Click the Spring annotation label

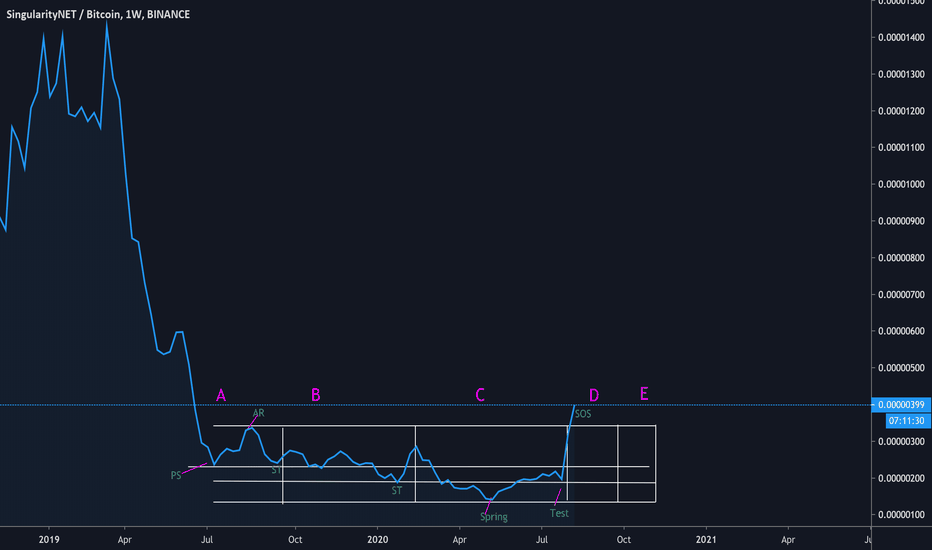point(494,517)
